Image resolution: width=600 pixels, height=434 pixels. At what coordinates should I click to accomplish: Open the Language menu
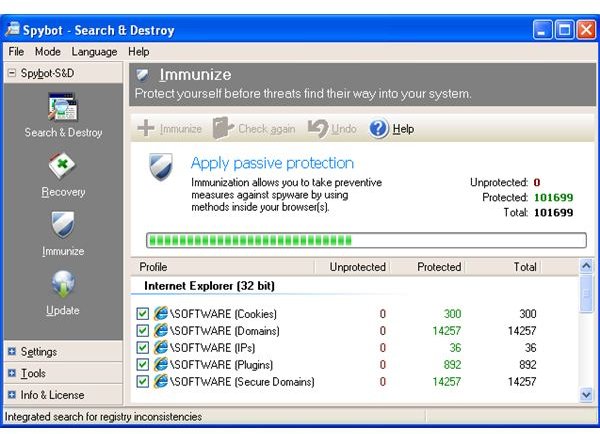(94, 52)
